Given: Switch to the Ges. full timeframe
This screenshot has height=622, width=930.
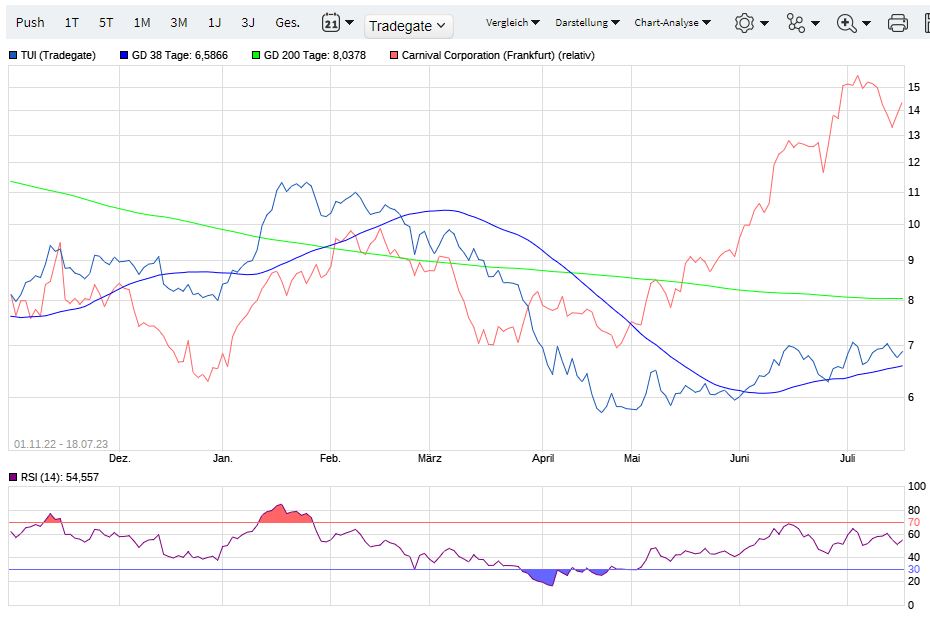Looking at the screenshot, I should (x=288, y=23).
